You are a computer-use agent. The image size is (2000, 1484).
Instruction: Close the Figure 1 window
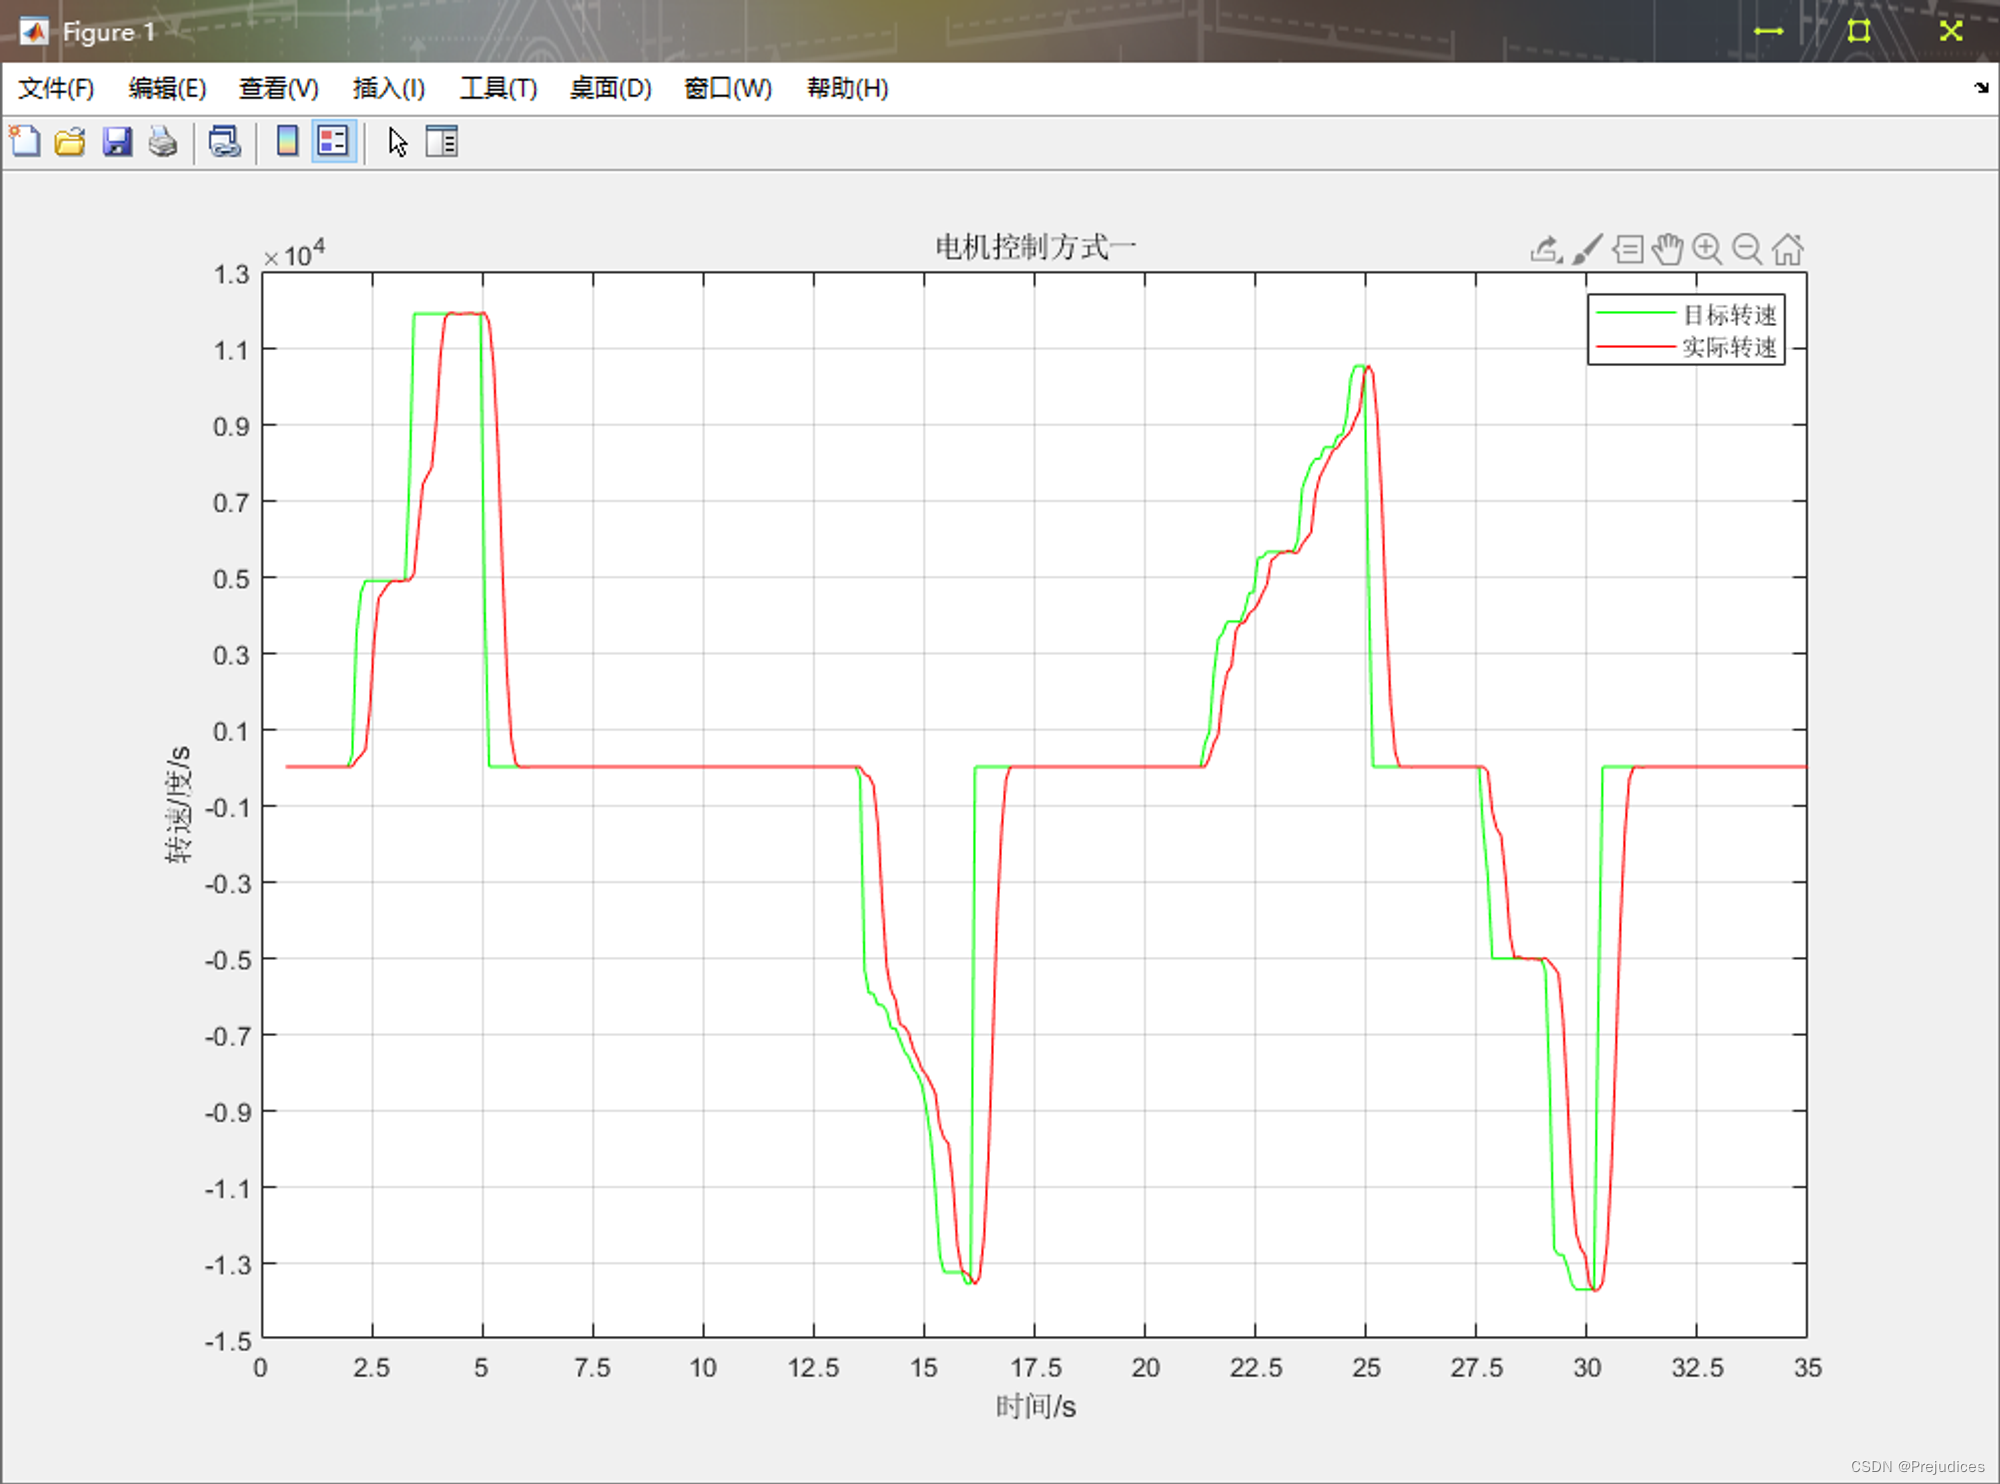pyautogui.click(x=1951, y=31)
